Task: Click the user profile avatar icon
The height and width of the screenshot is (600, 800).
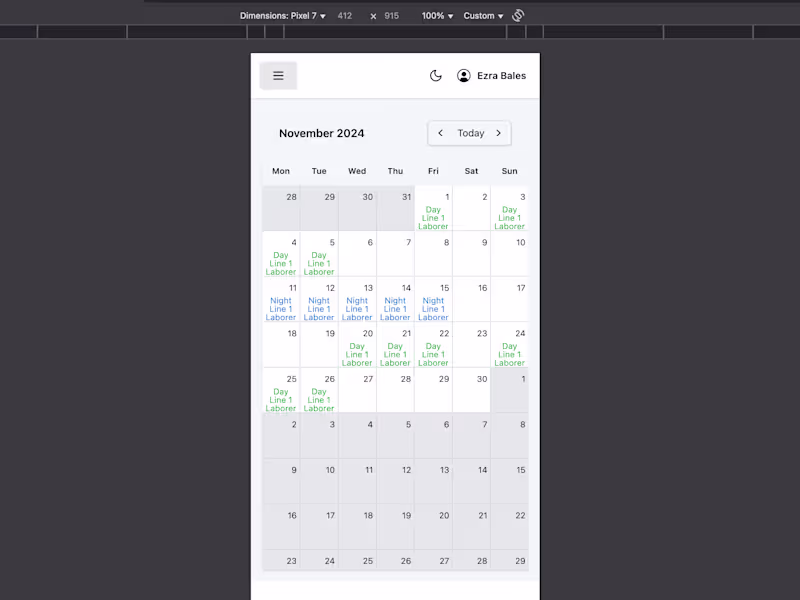Action: pyautogui.click(x=464, y=76)
